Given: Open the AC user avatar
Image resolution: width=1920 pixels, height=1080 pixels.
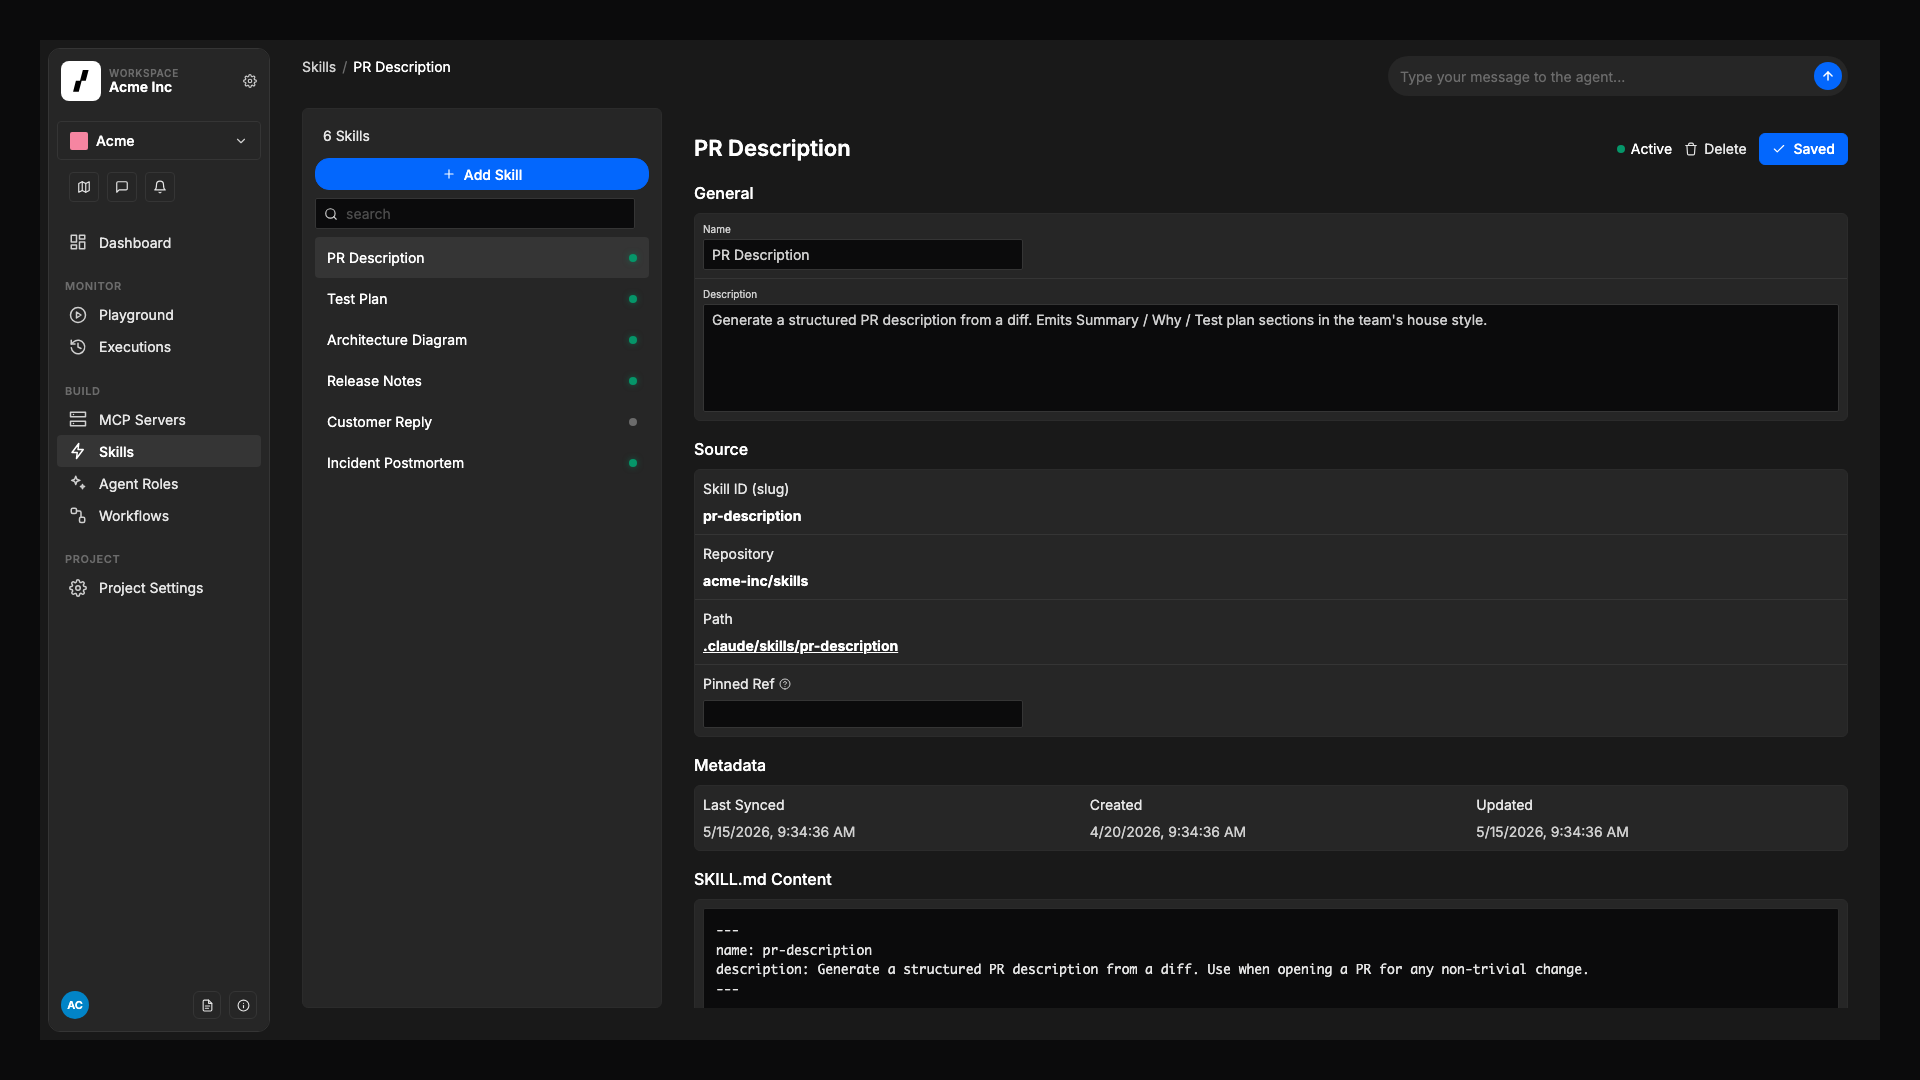Looking at the screenshot, I should tap(75, 1005).
